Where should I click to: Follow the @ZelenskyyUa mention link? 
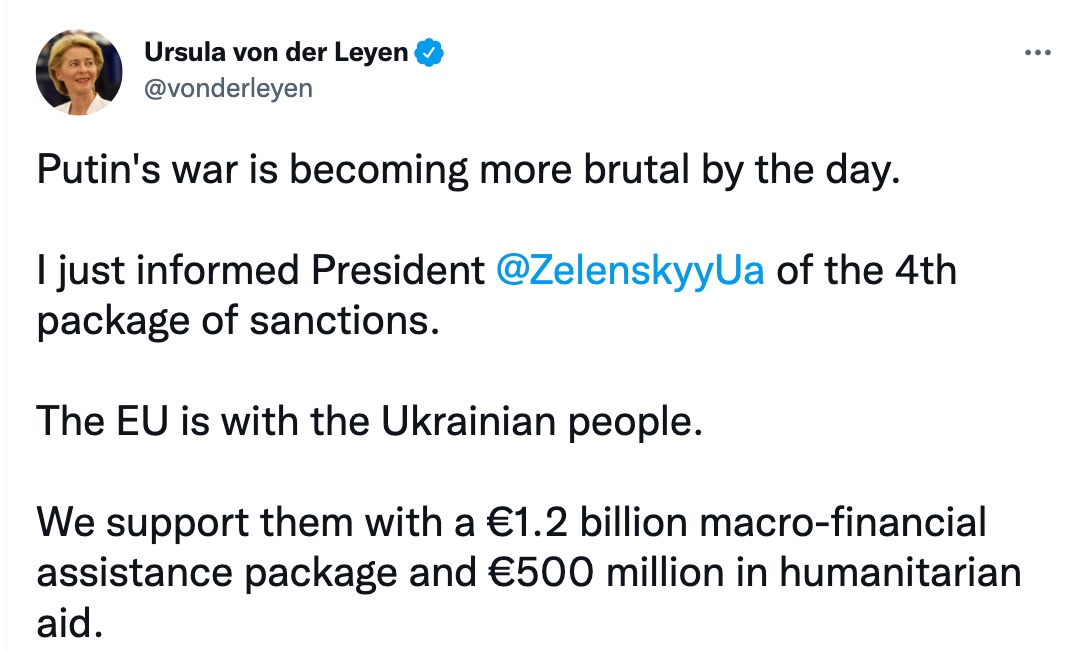630,270
